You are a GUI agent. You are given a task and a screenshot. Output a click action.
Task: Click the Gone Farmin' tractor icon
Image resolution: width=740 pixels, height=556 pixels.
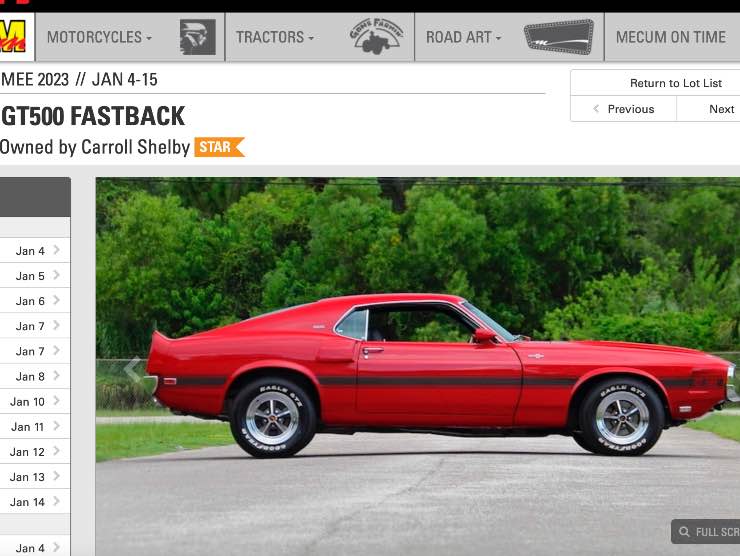(376, 36)
